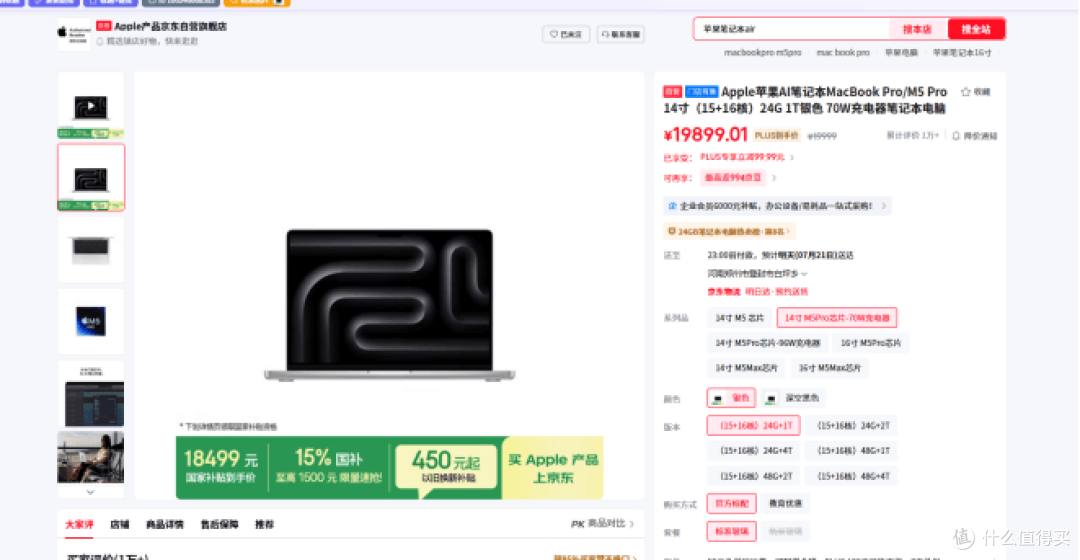View the keyboard top-down thumbnail

point(91,249)
